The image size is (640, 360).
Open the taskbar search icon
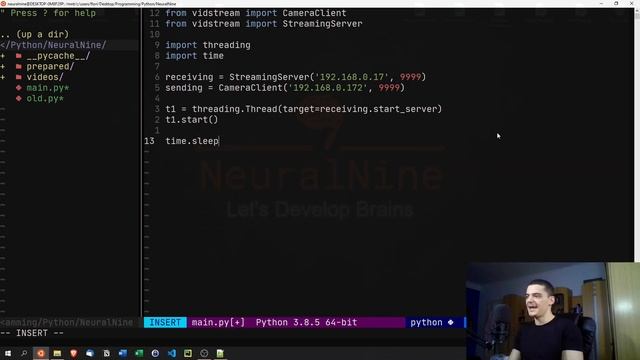[24, 353]
